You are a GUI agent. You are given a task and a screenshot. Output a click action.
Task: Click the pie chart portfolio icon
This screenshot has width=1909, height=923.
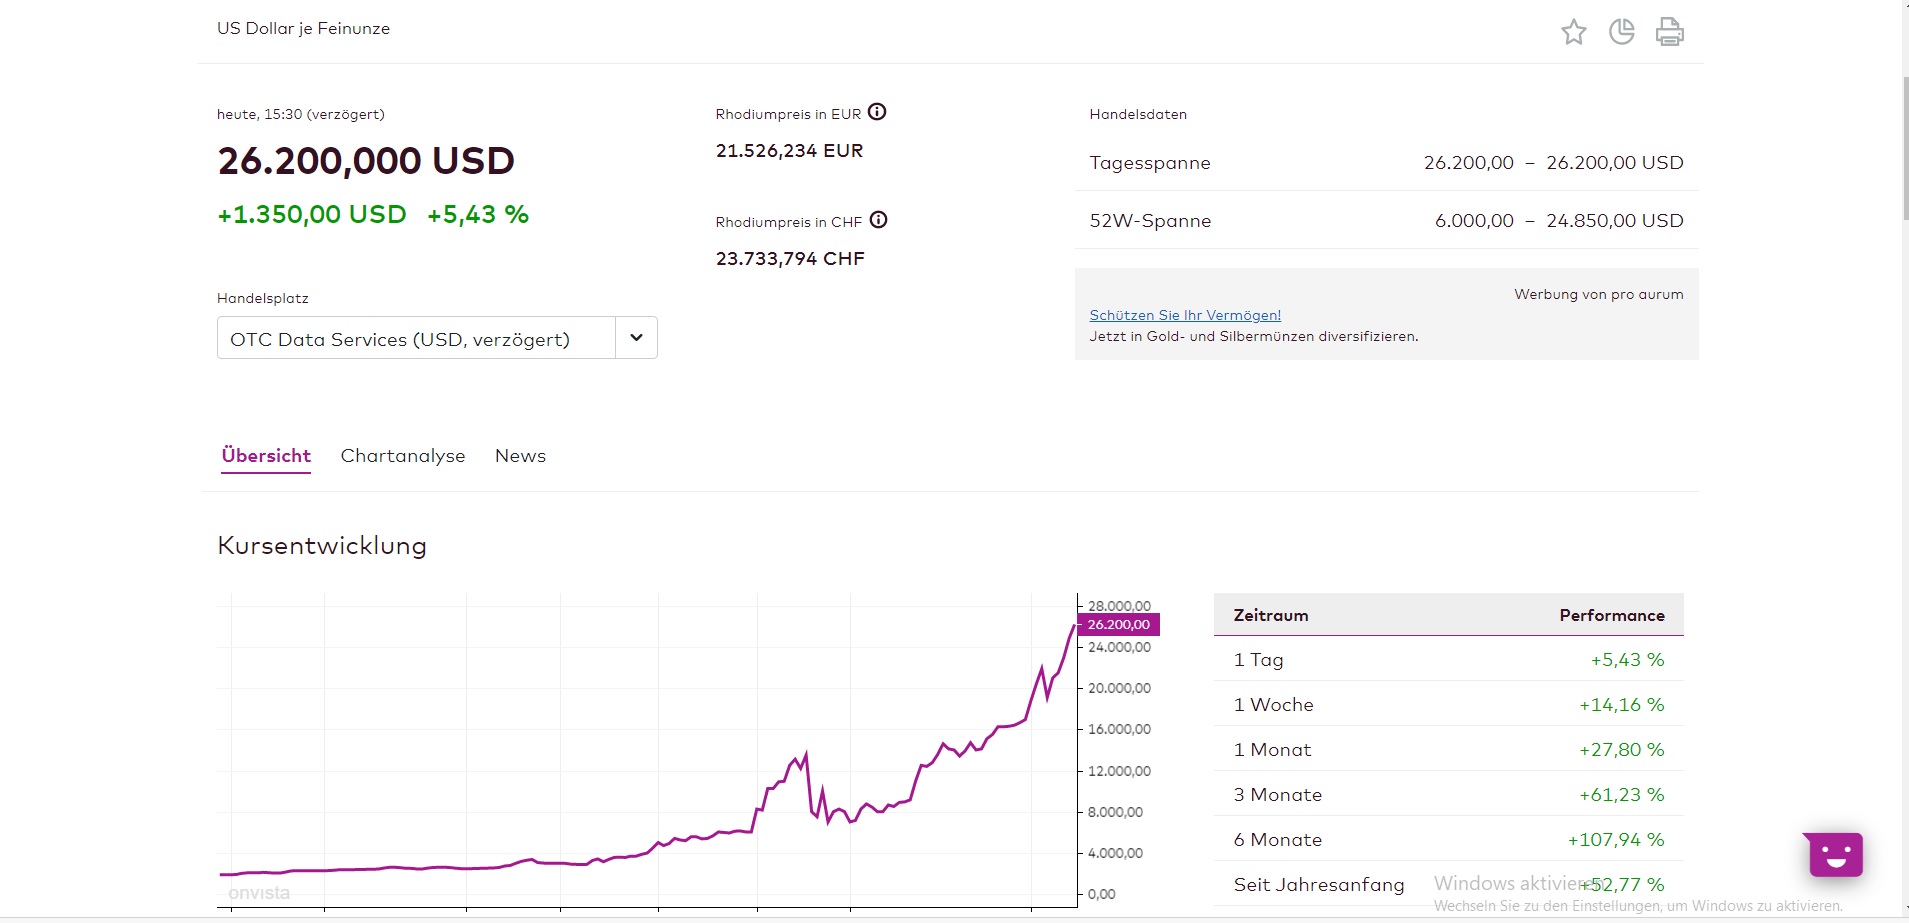(1621, 32)
